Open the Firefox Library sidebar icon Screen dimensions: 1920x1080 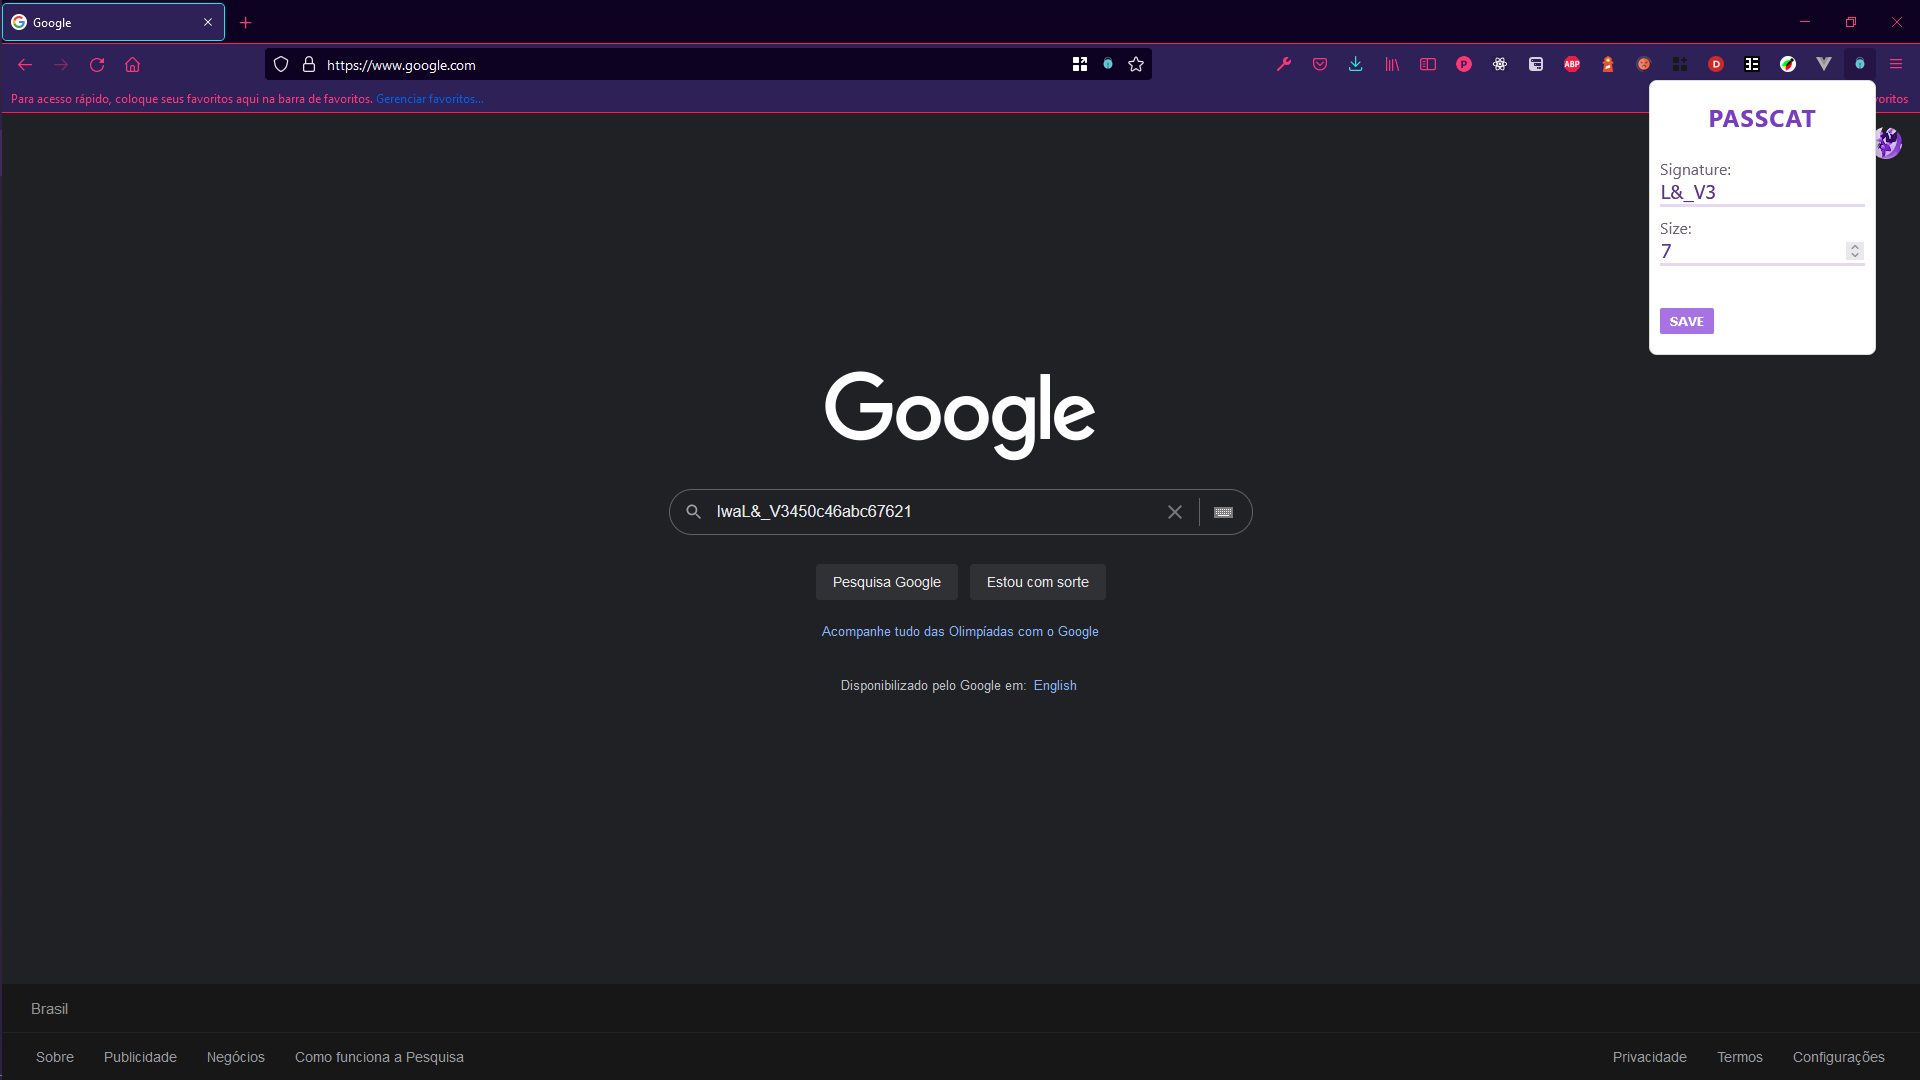[1391, 64]
